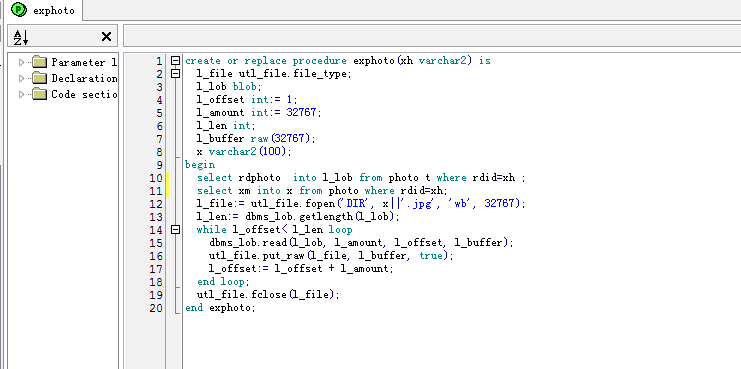The image size is (741, 369).
Task: Click 'end loop;' on line 18
Action: point(223,282)
